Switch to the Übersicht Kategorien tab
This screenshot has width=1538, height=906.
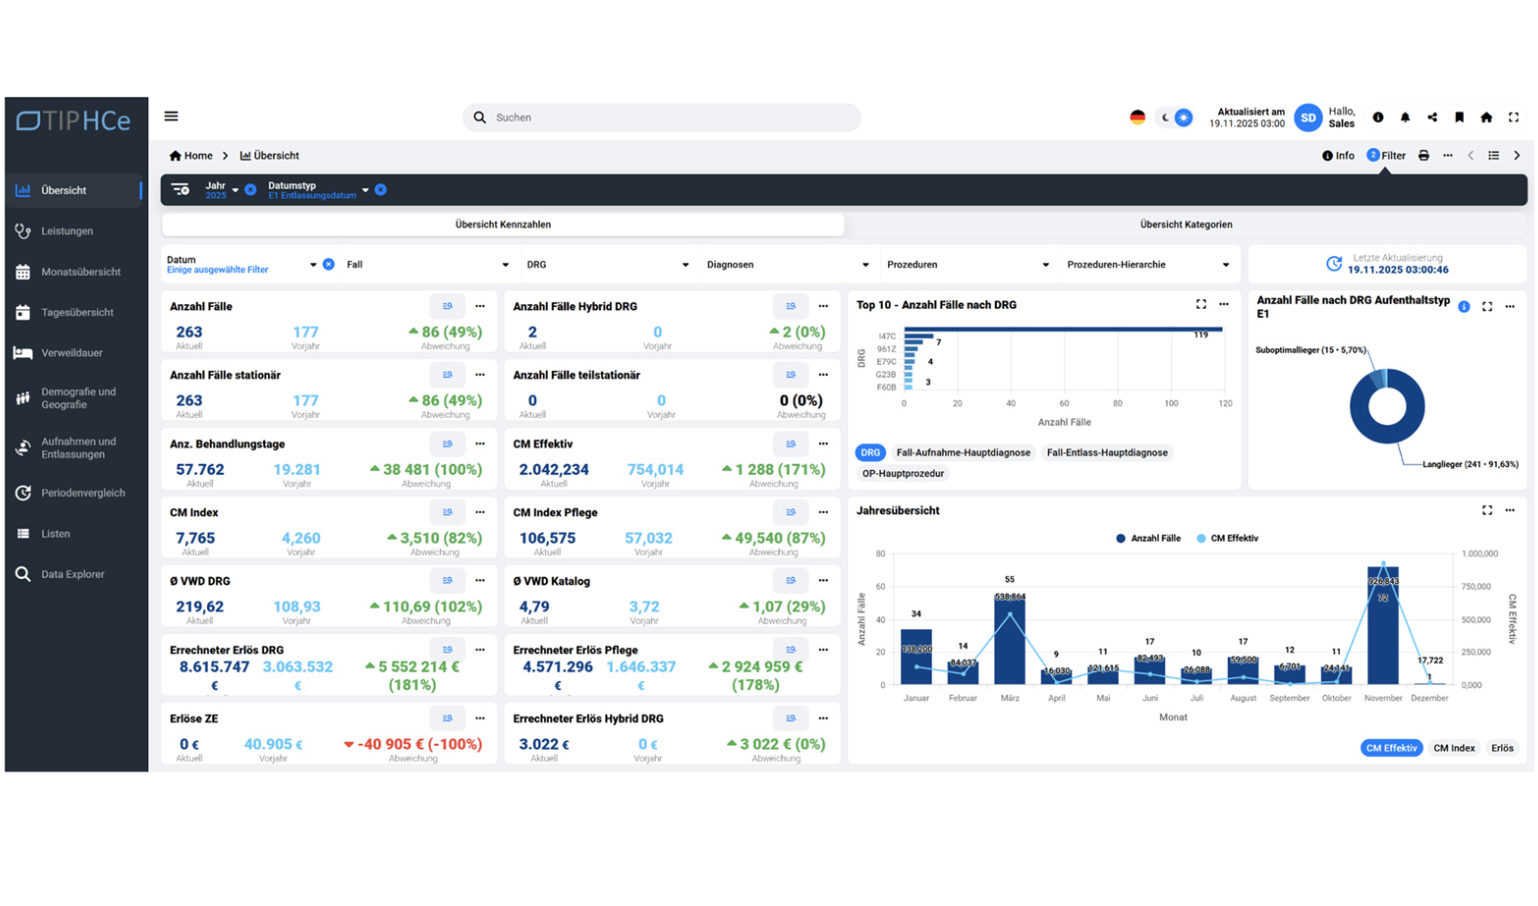coord(1185,225)
